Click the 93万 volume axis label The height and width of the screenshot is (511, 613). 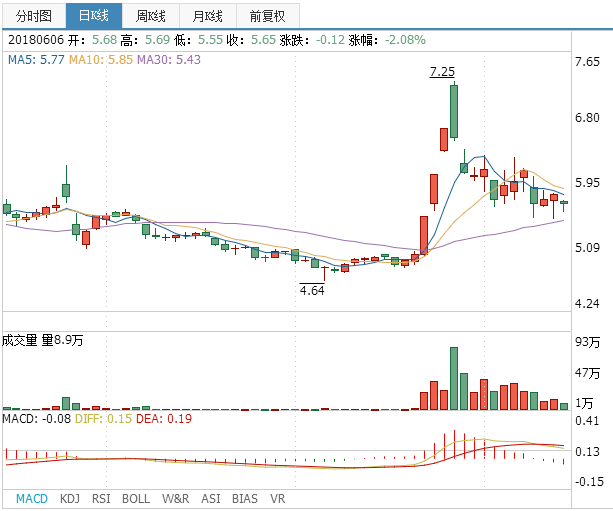(x=587, y=342)
